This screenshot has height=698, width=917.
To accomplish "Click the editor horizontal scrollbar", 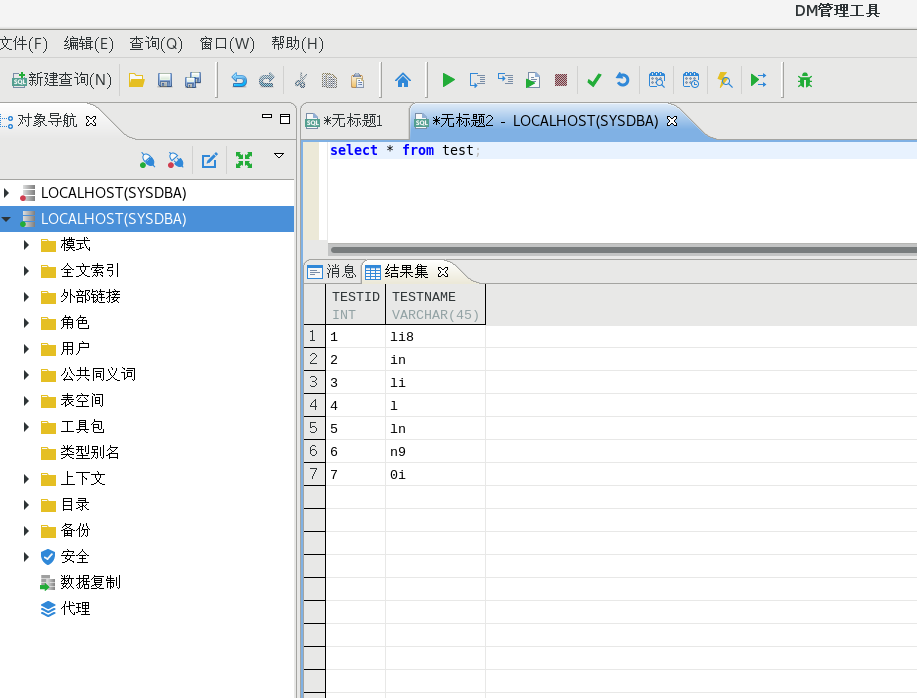I will [x=623, y=250].
